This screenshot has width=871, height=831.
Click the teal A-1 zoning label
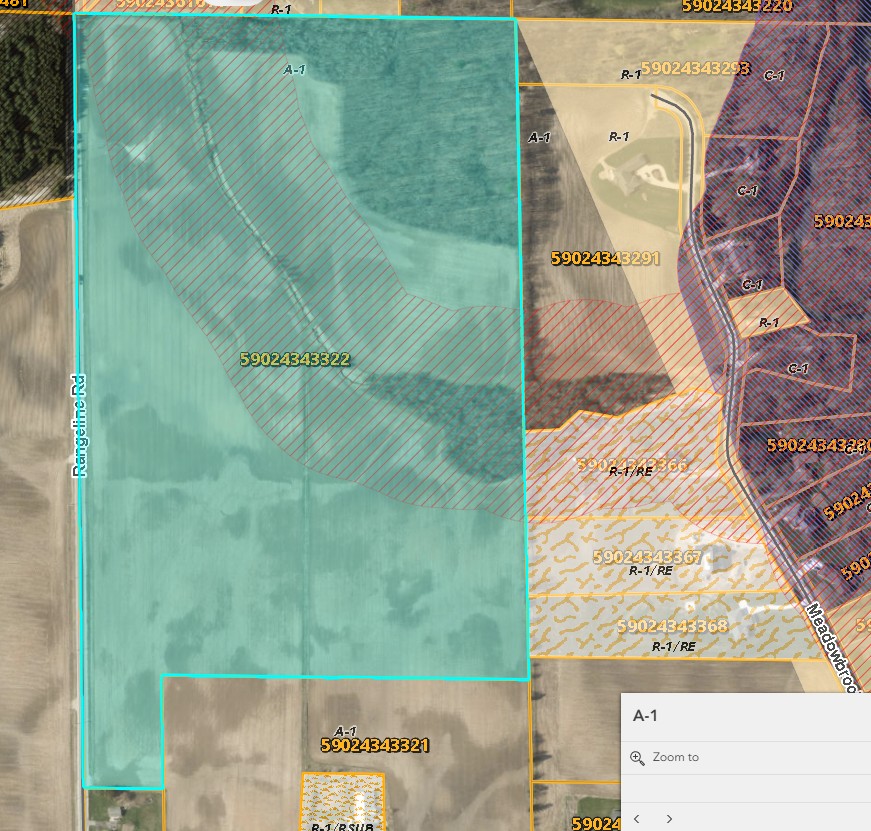(294, 69)
